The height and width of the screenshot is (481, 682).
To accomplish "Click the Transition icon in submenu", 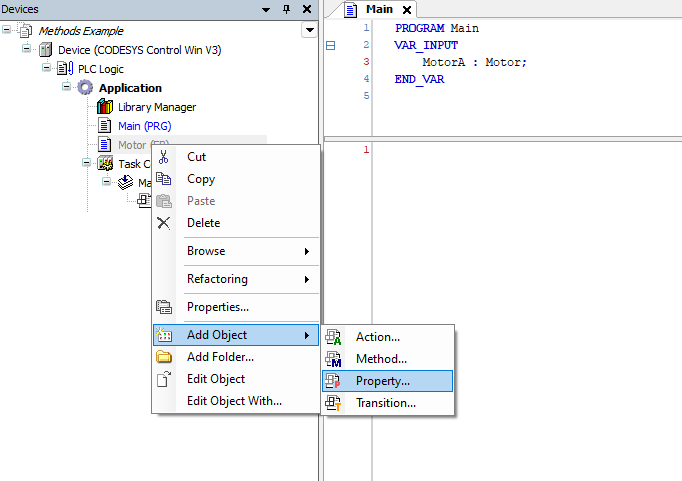I will [x=333, y=403].
